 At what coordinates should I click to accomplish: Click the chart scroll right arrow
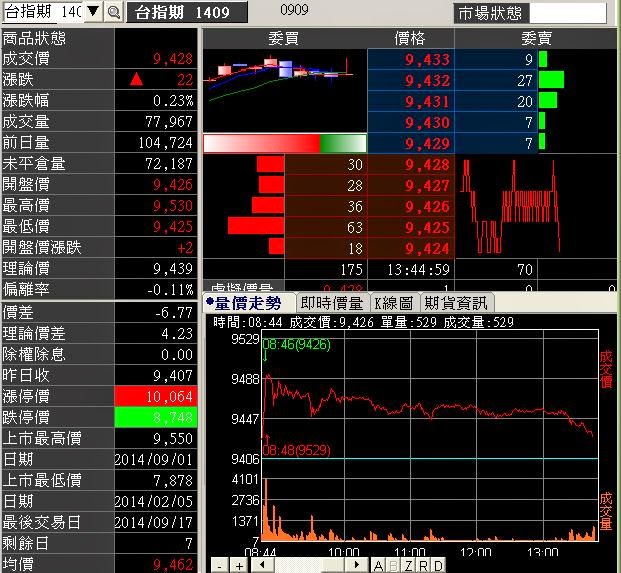coord(356,565)
